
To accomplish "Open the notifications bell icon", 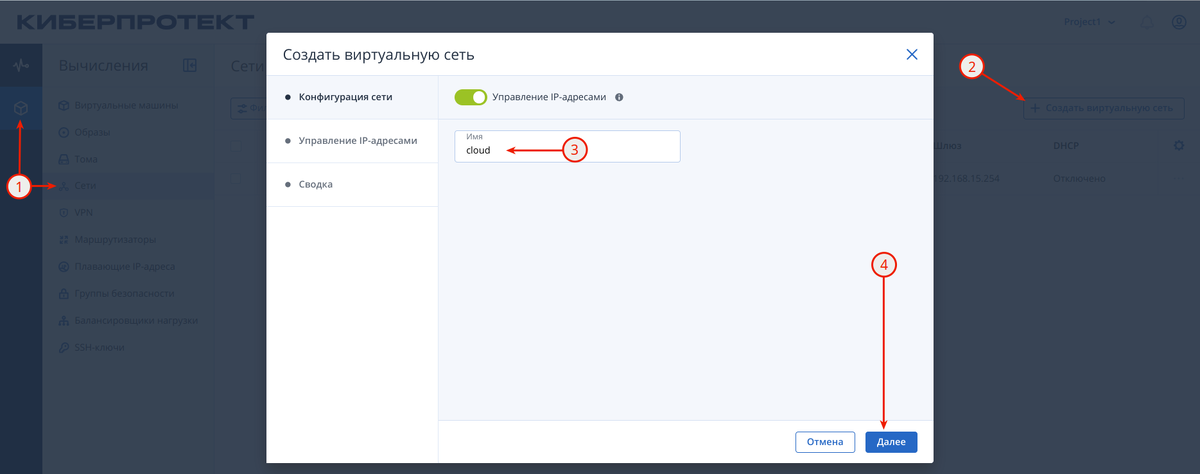I will (x=1147, y=21).
